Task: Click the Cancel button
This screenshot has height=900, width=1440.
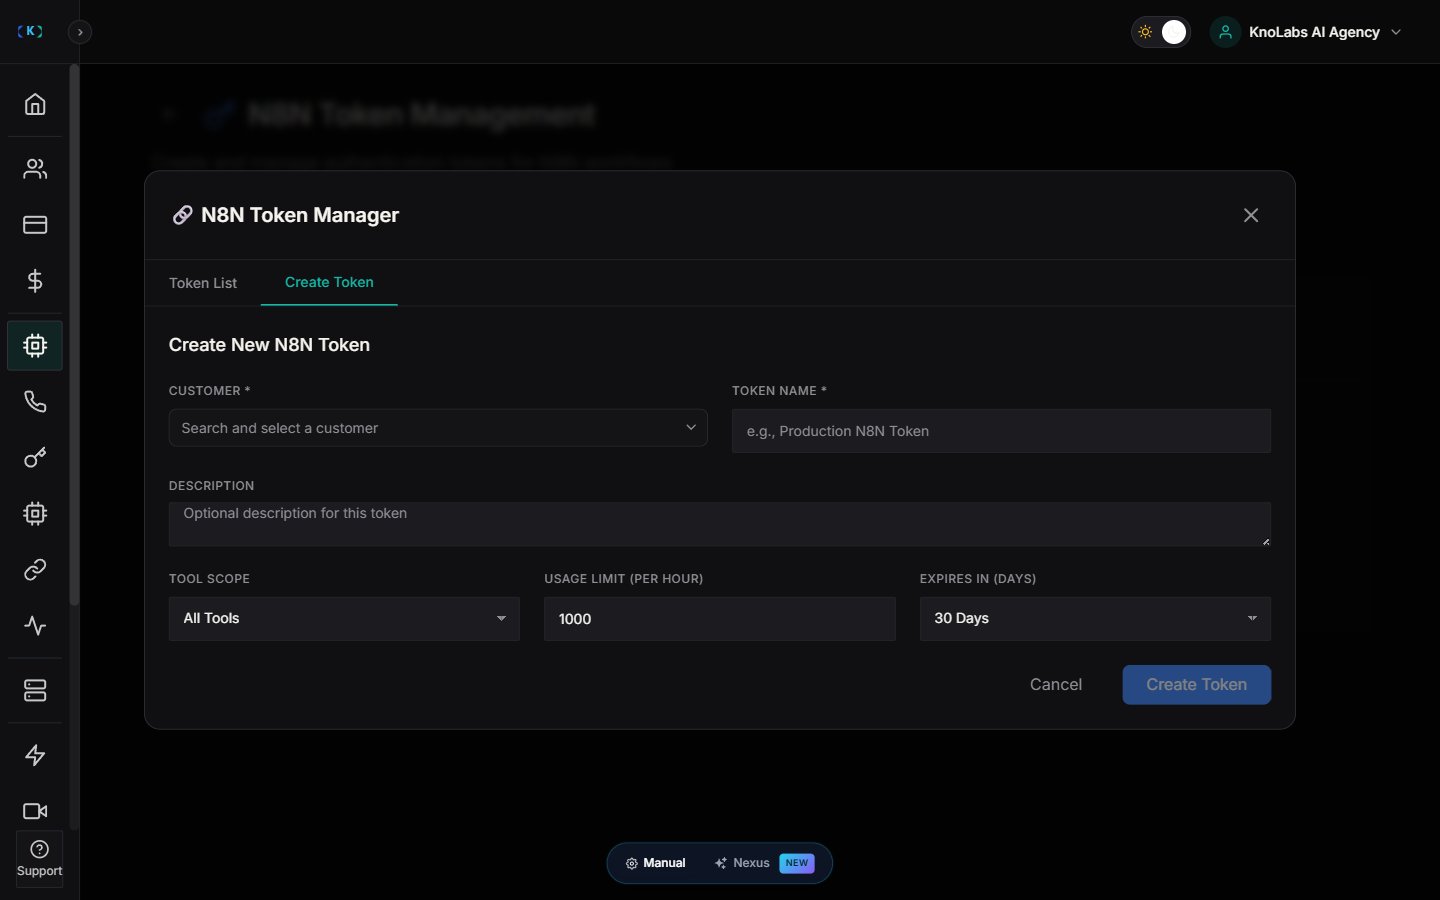Action: 1056,685
